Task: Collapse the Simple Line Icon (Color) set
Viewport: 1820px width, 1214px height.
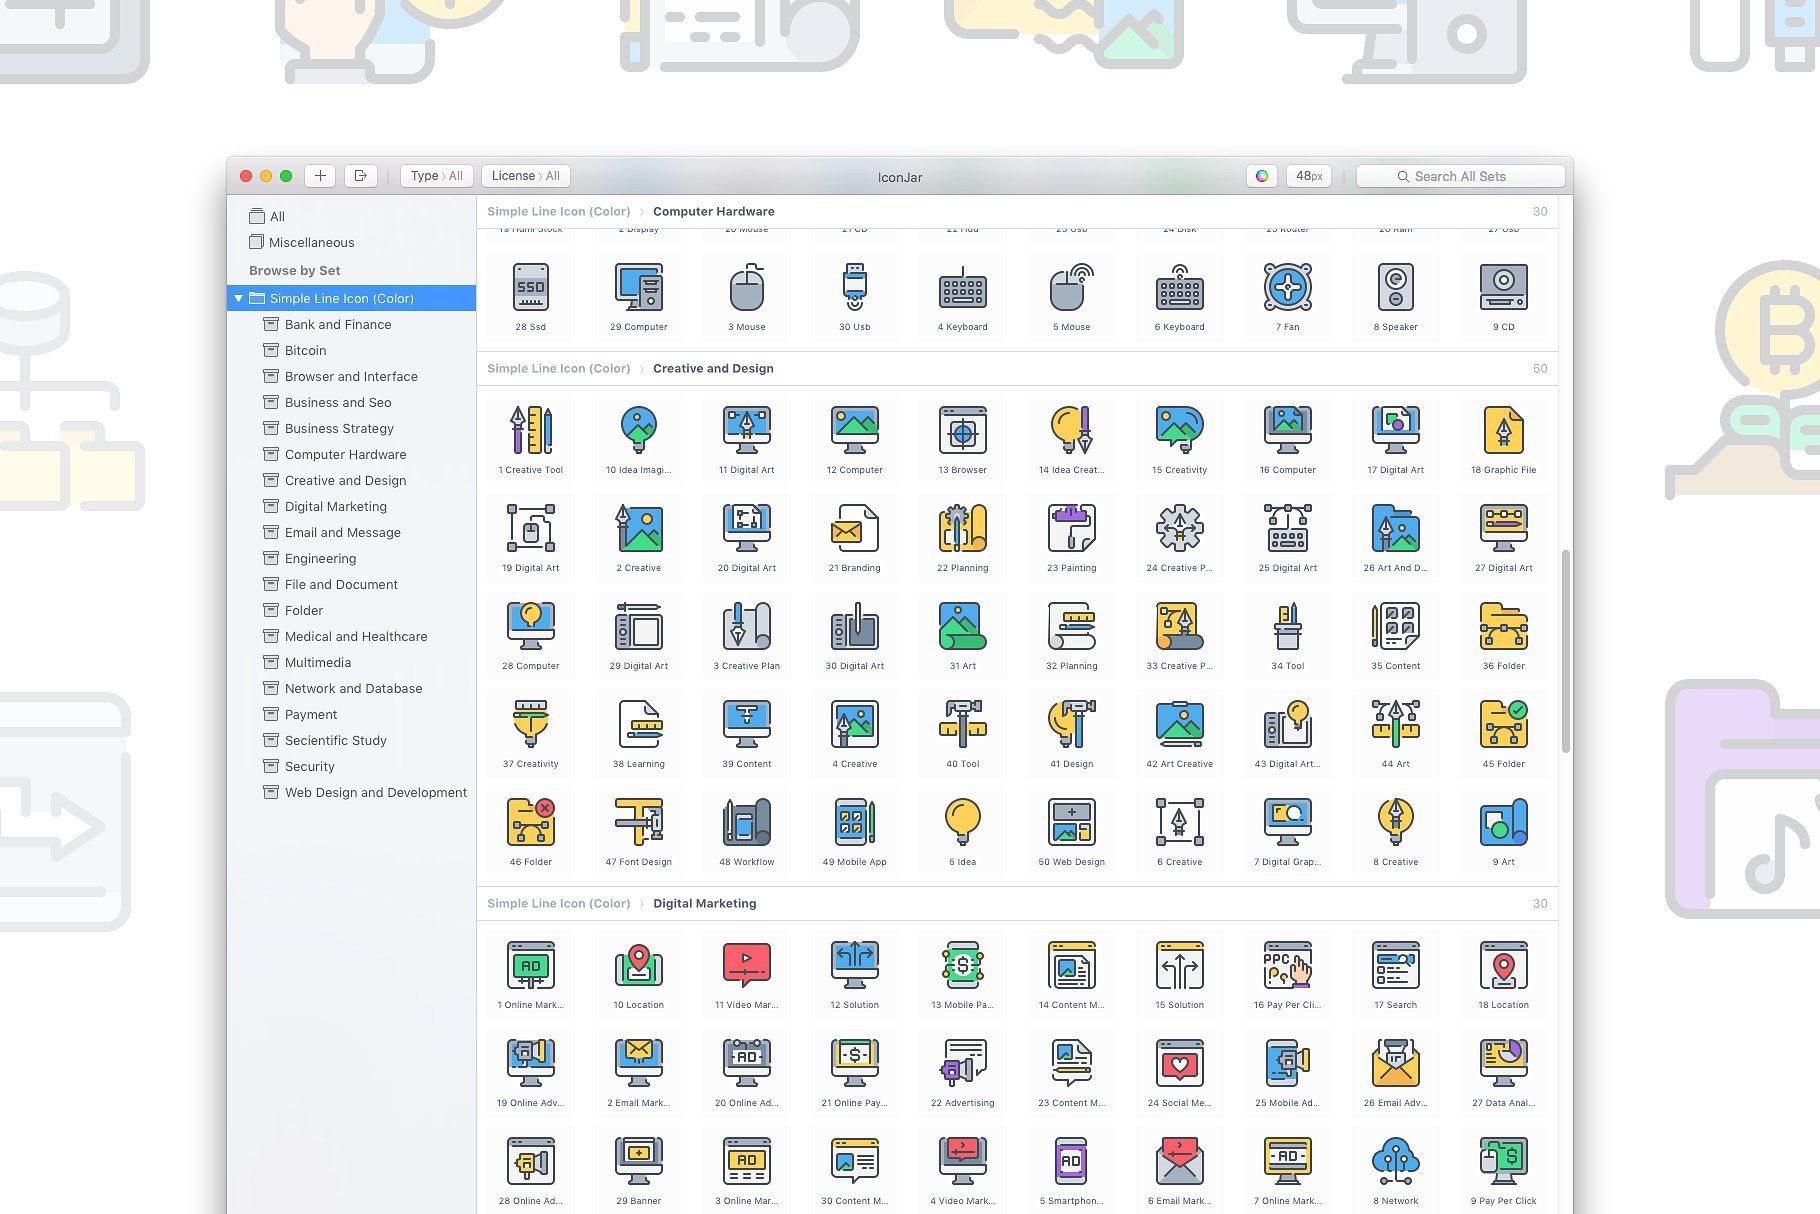Action: pos(239,298)
